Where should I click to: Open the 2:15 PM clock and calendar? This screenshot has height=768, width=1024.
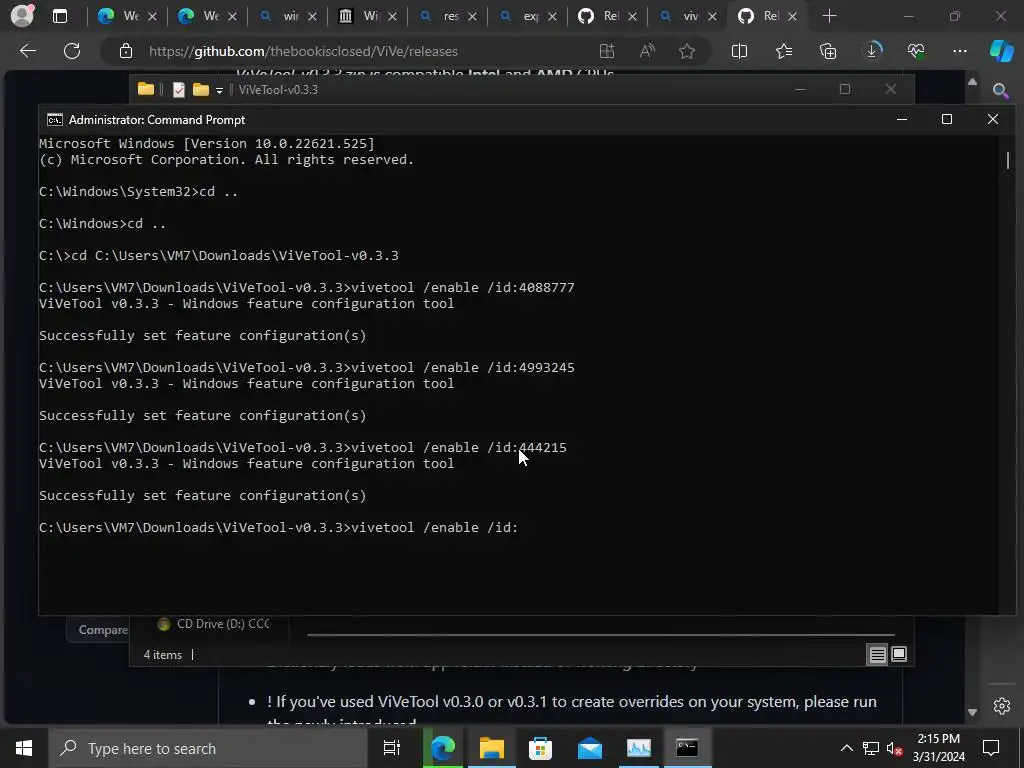click(938, 748)
